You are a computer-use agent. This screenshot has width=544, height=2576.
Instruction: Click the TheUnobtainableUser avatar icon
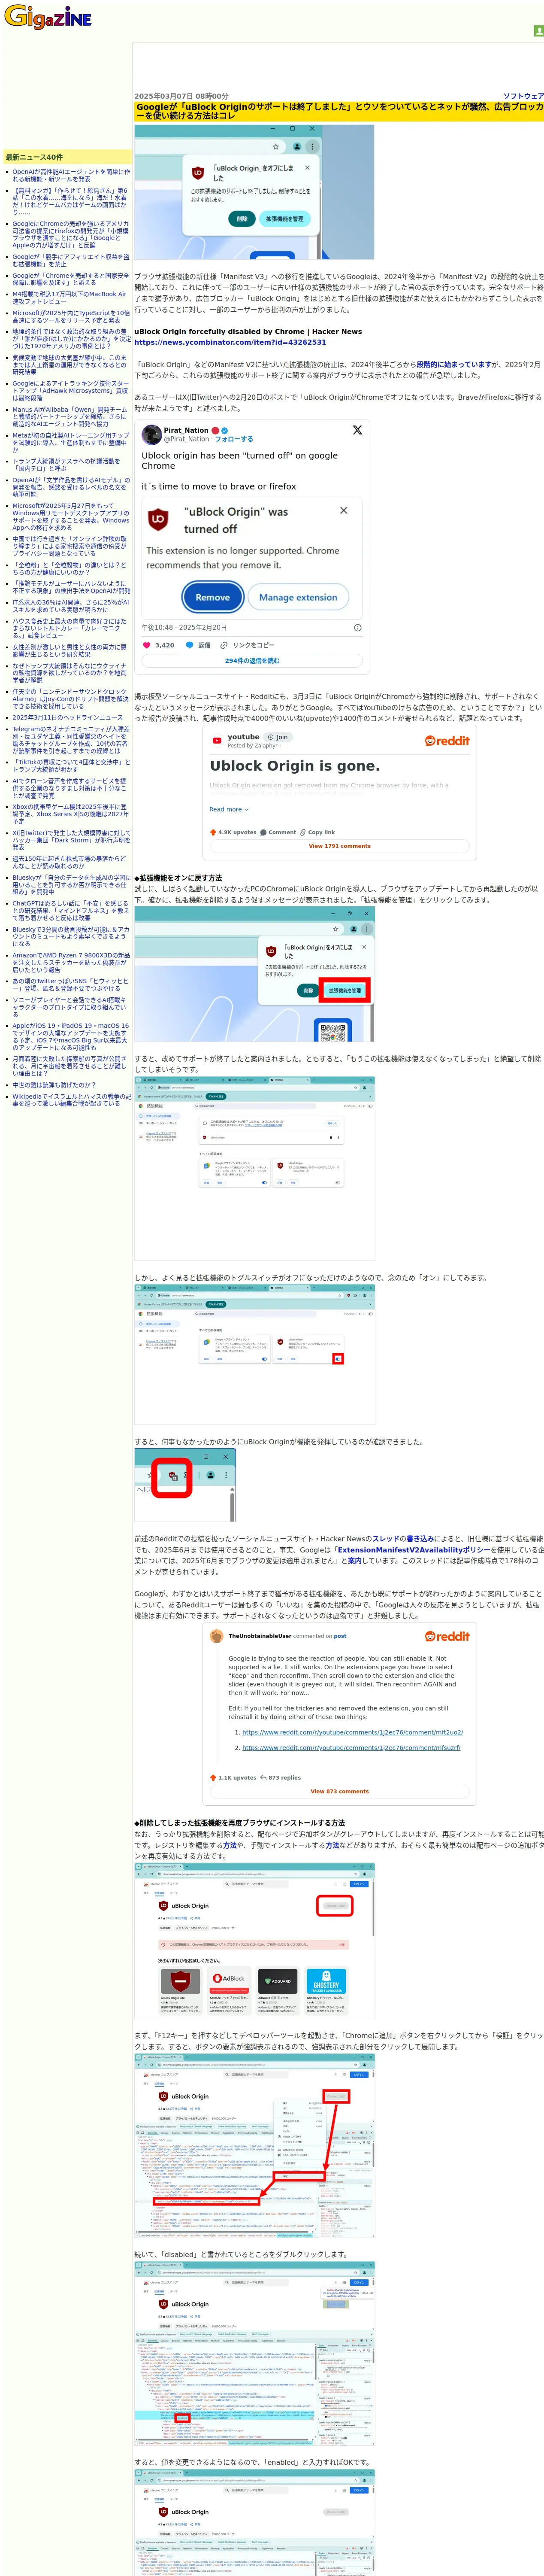click(217, 1636)
